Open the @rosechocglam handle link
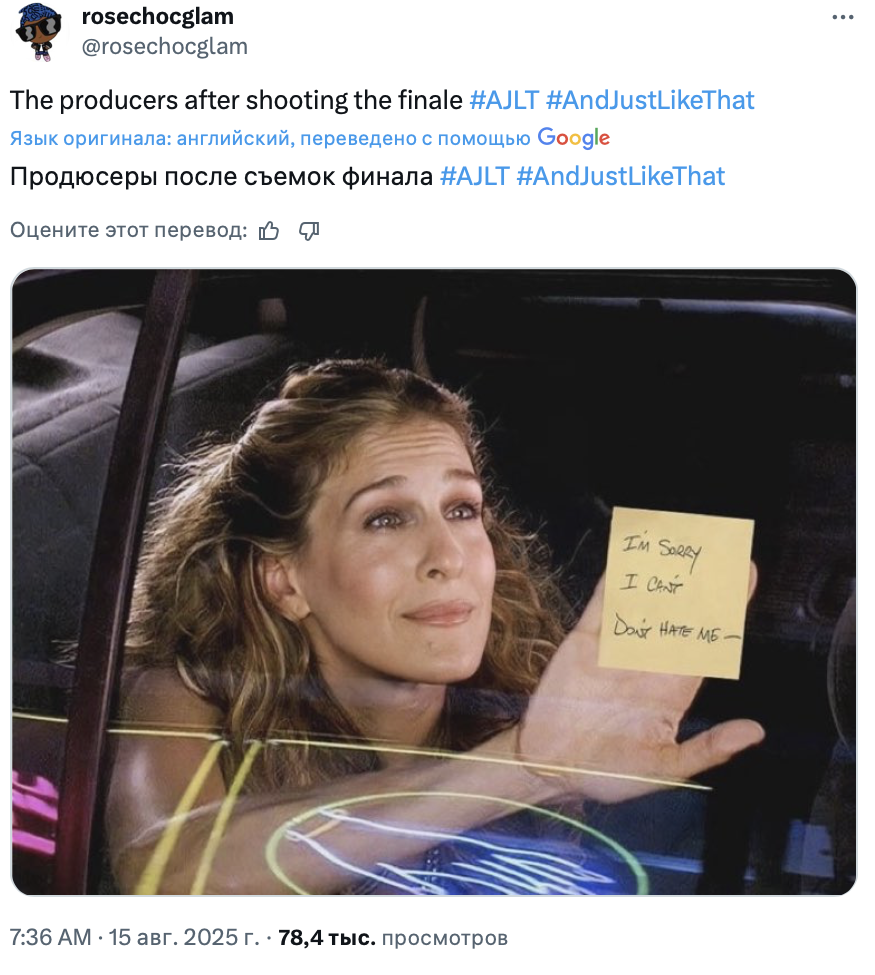Viewport: 875px width, 975px height. click(165, 46)
